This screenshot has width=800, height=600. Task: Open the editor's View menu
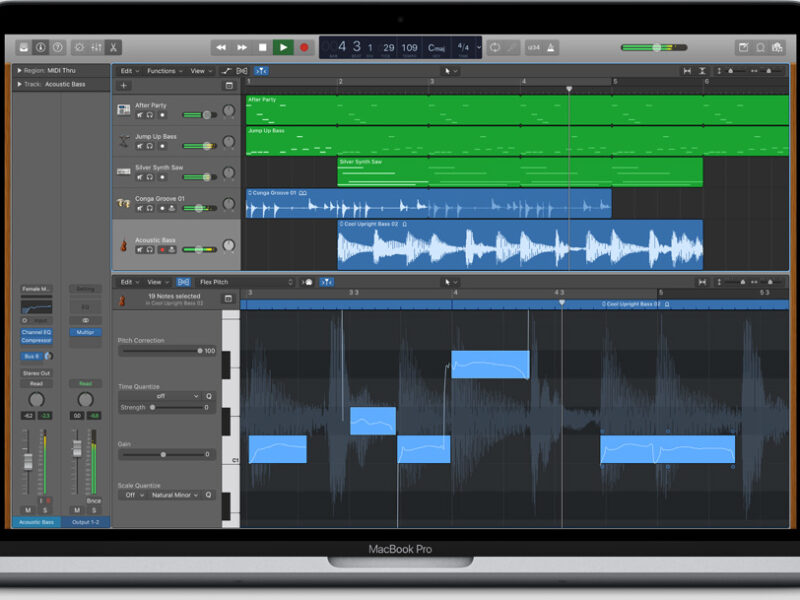click(x=157, y=282)
